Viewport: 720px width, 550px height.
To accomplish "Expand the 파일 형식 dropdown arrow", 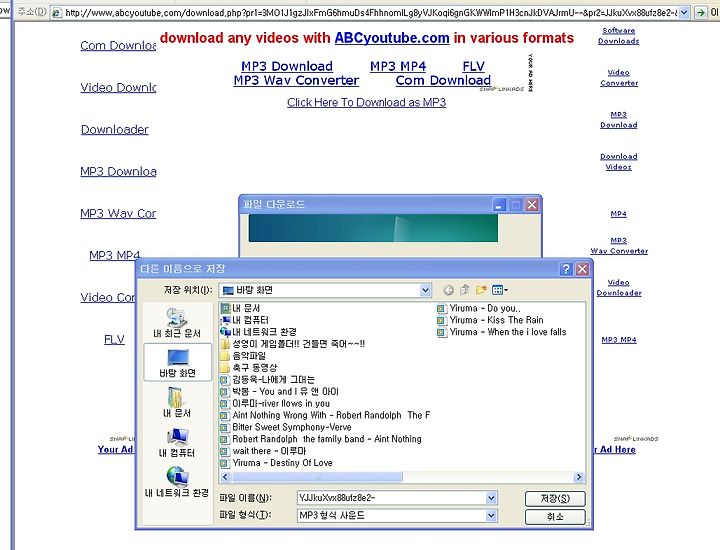I will (491, 516).
